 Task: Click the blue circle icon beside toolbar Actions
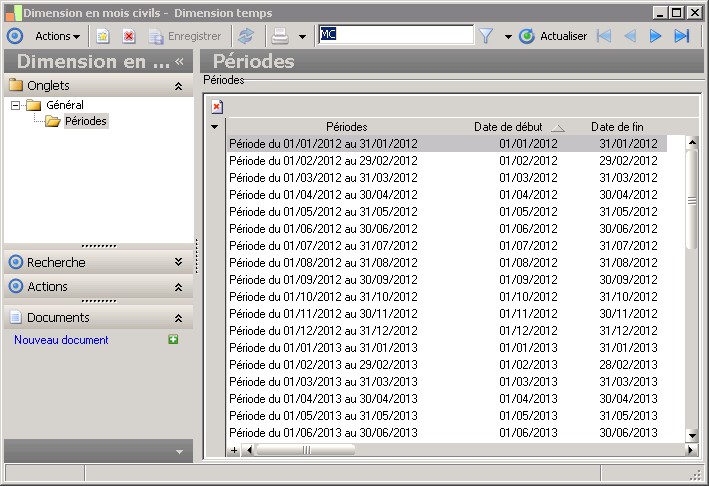15,36
